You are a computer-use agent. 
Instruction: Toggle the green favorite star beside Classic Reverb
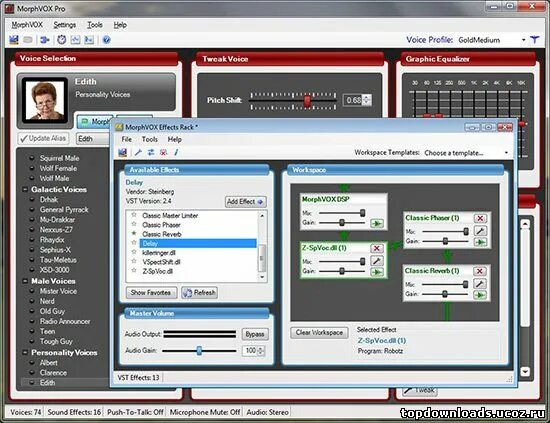(x=134, y=233)
